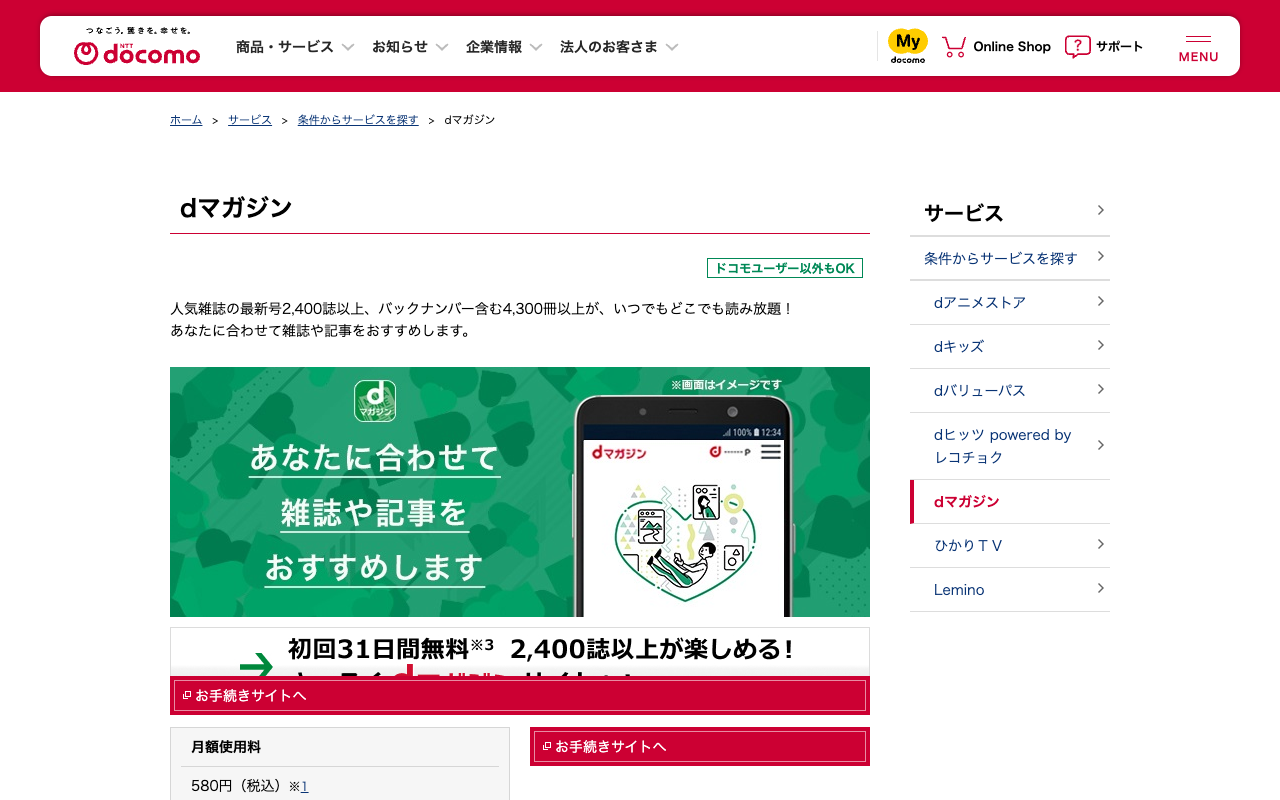Open the My docomo icon

click(x=908, y=46)
